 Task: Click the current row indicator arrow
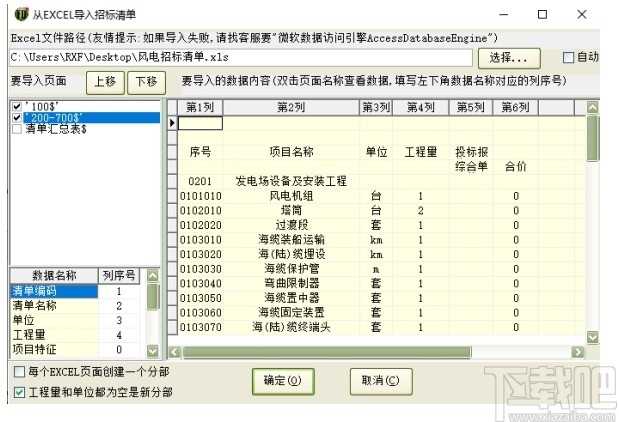click(x=172, y=123)
